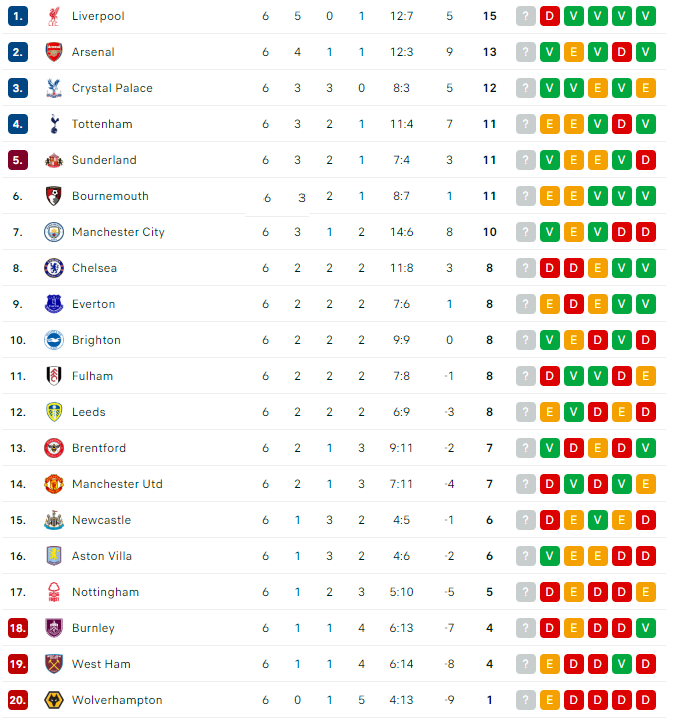Open the Manchester Utd team link
Image resolution: width=677 pixels, height=724 pixels.
point(117,484)
